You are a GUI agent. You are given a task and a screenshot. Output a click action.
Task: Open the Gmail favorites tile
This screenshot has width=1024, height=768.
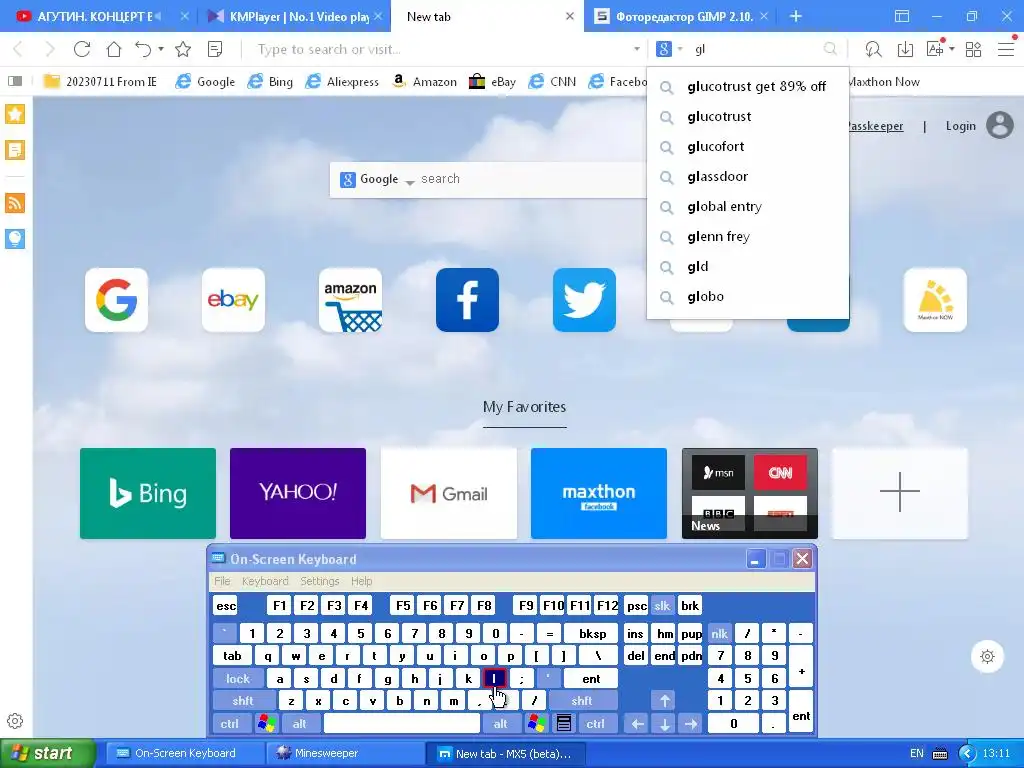coord(449,493)
